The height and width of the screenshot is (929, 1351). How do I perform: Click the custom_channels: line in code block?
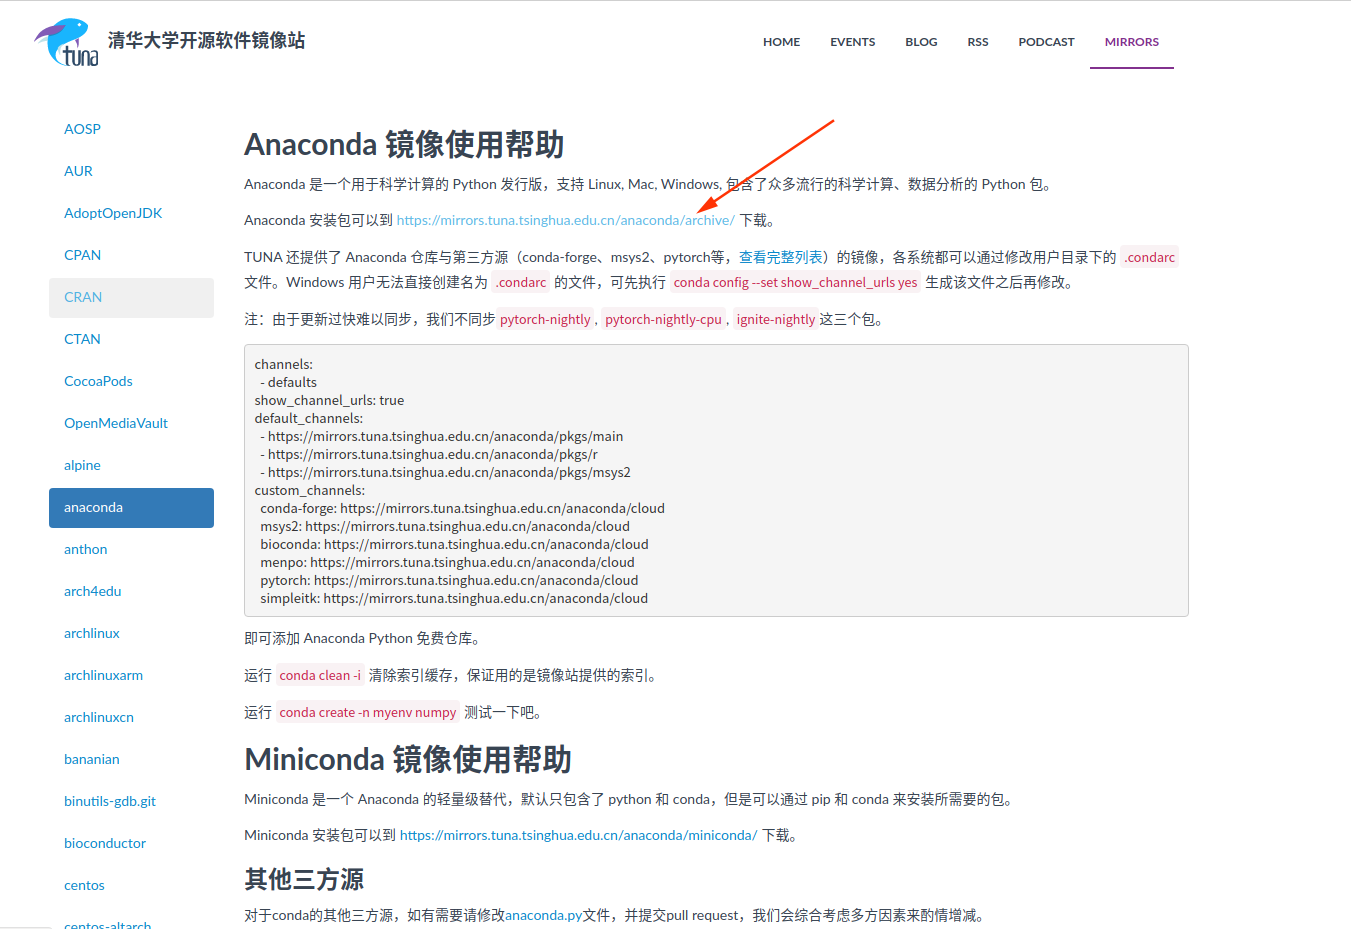(x=309, y=490)
